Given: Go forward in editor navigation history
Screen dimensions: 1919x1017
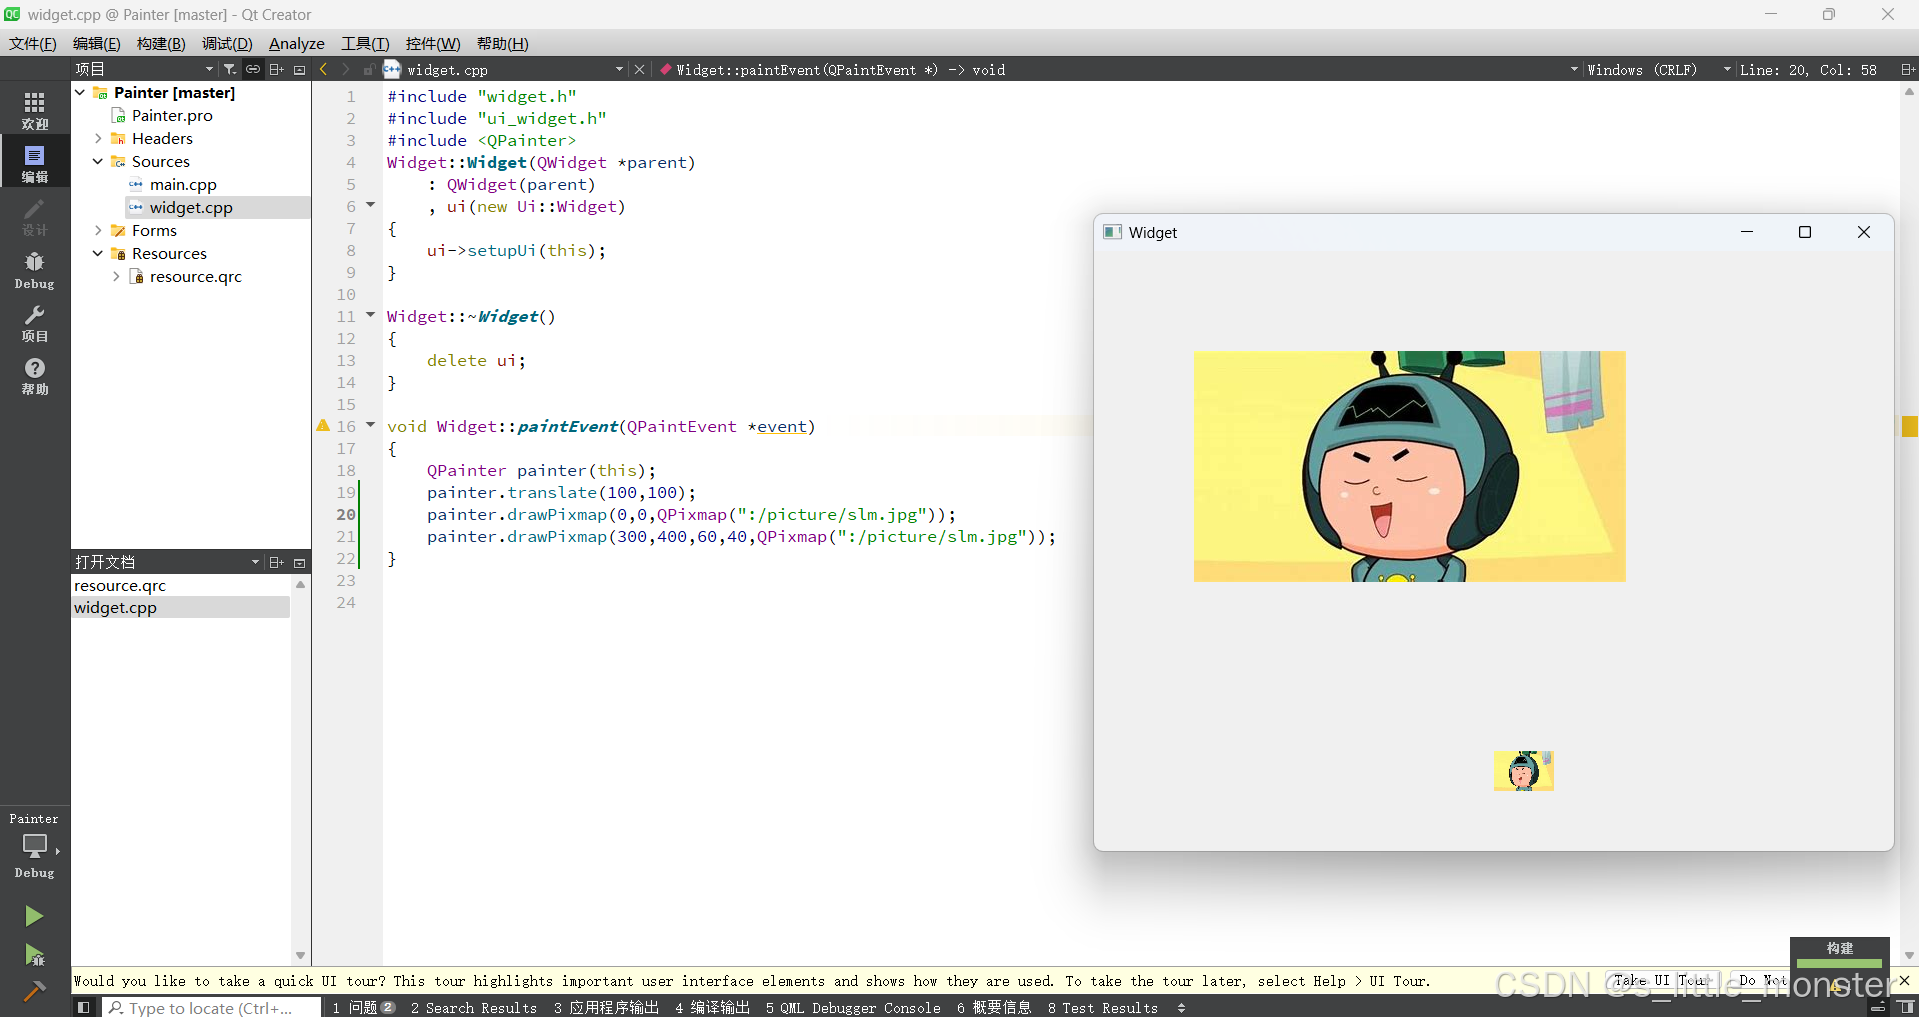Looking at the screenshot, I should tap(346, 69).
